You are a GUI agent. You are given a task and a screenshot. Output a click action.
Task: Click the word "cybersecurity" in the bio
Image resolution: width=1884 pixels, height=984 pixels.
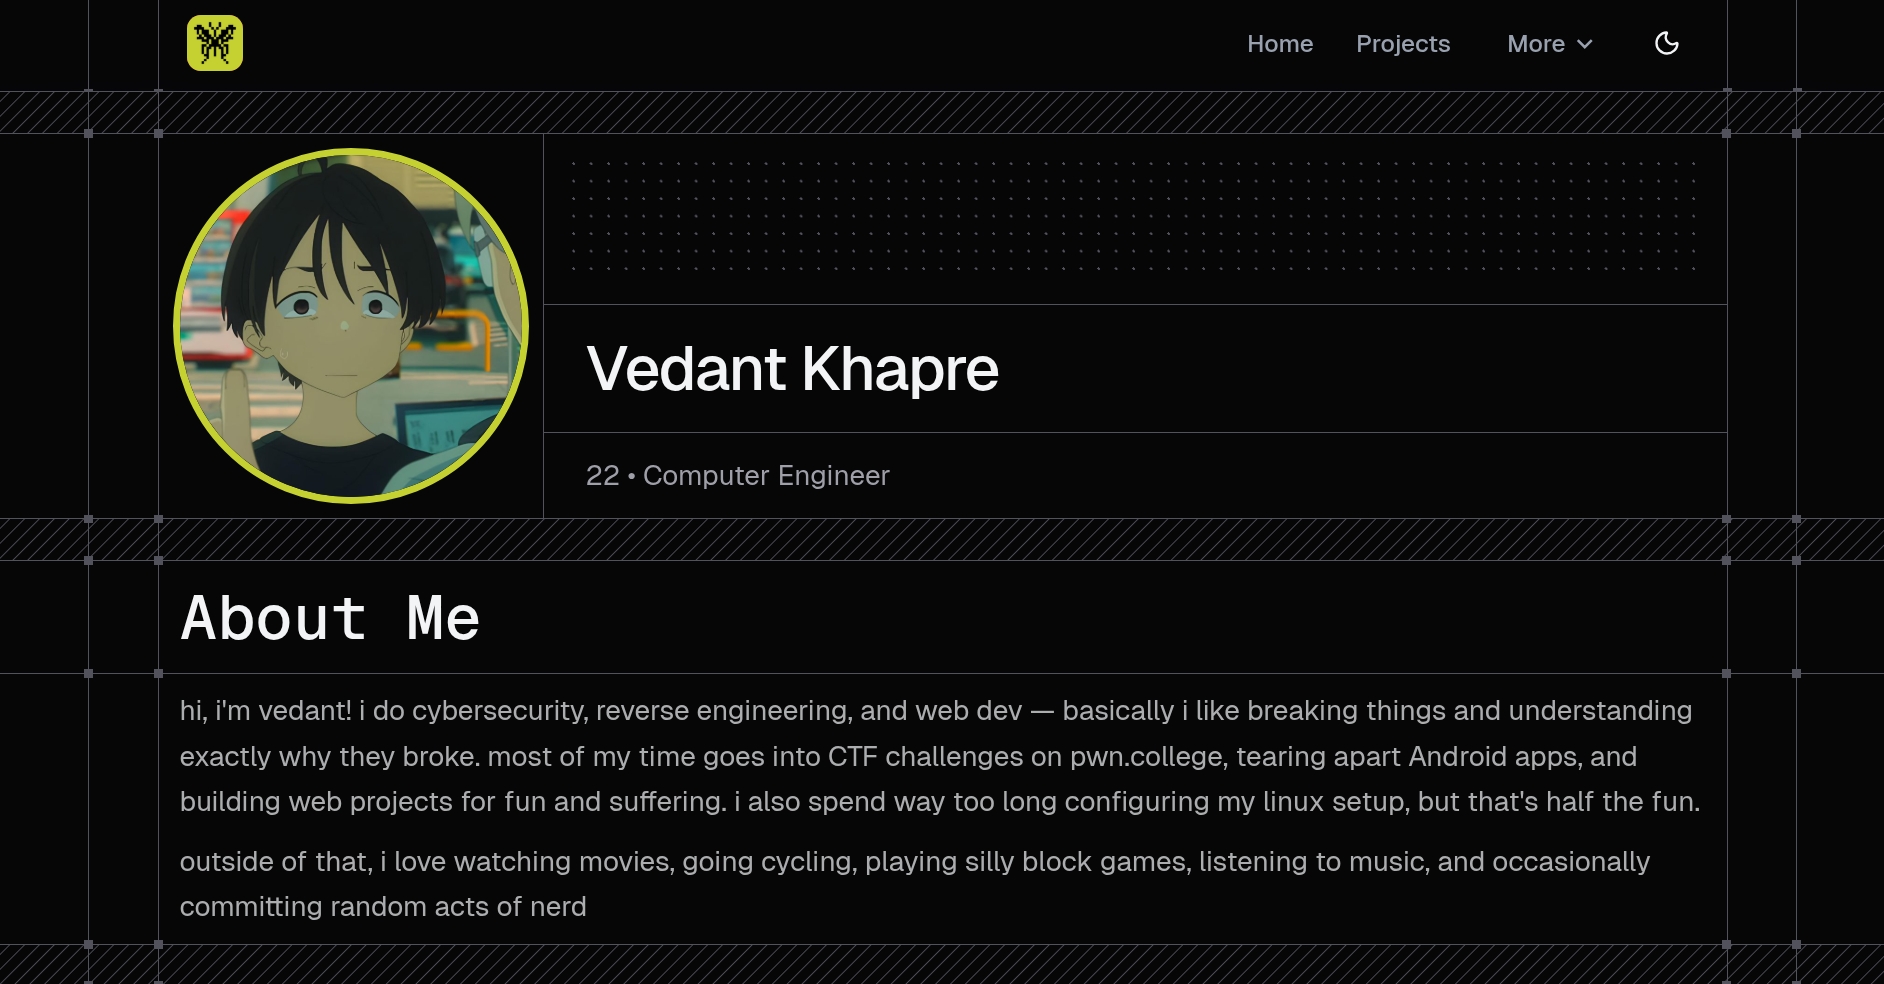pos(499,711)
